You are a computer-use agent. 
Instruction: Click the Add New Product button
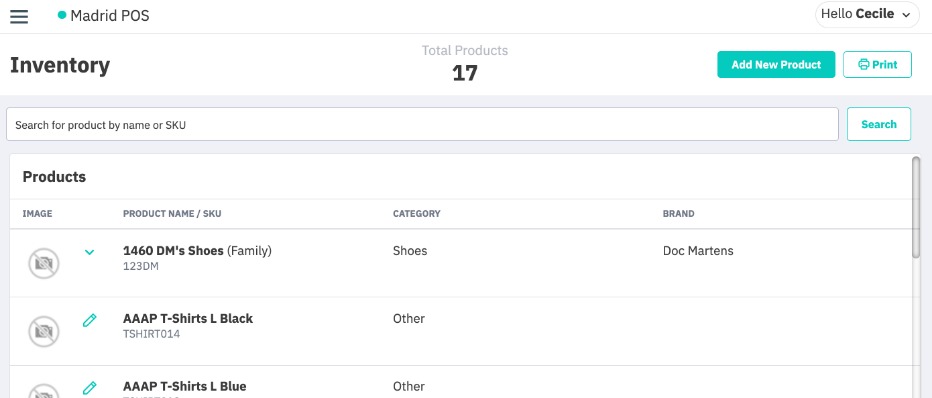coord(776,65)
